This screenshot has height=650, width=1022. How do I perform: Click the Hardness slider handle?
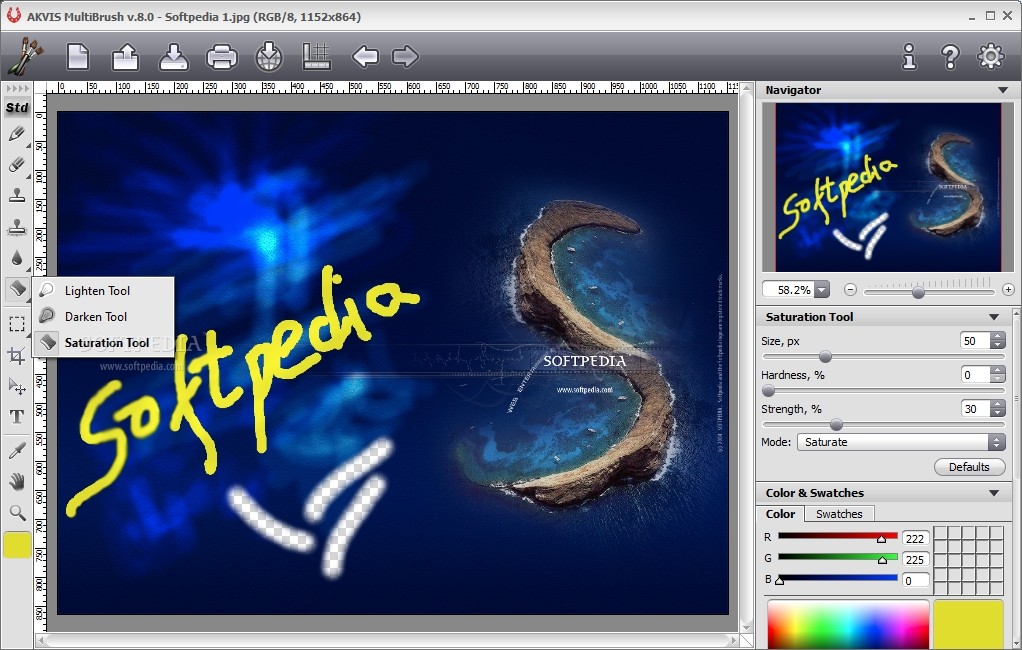[768, 391]
